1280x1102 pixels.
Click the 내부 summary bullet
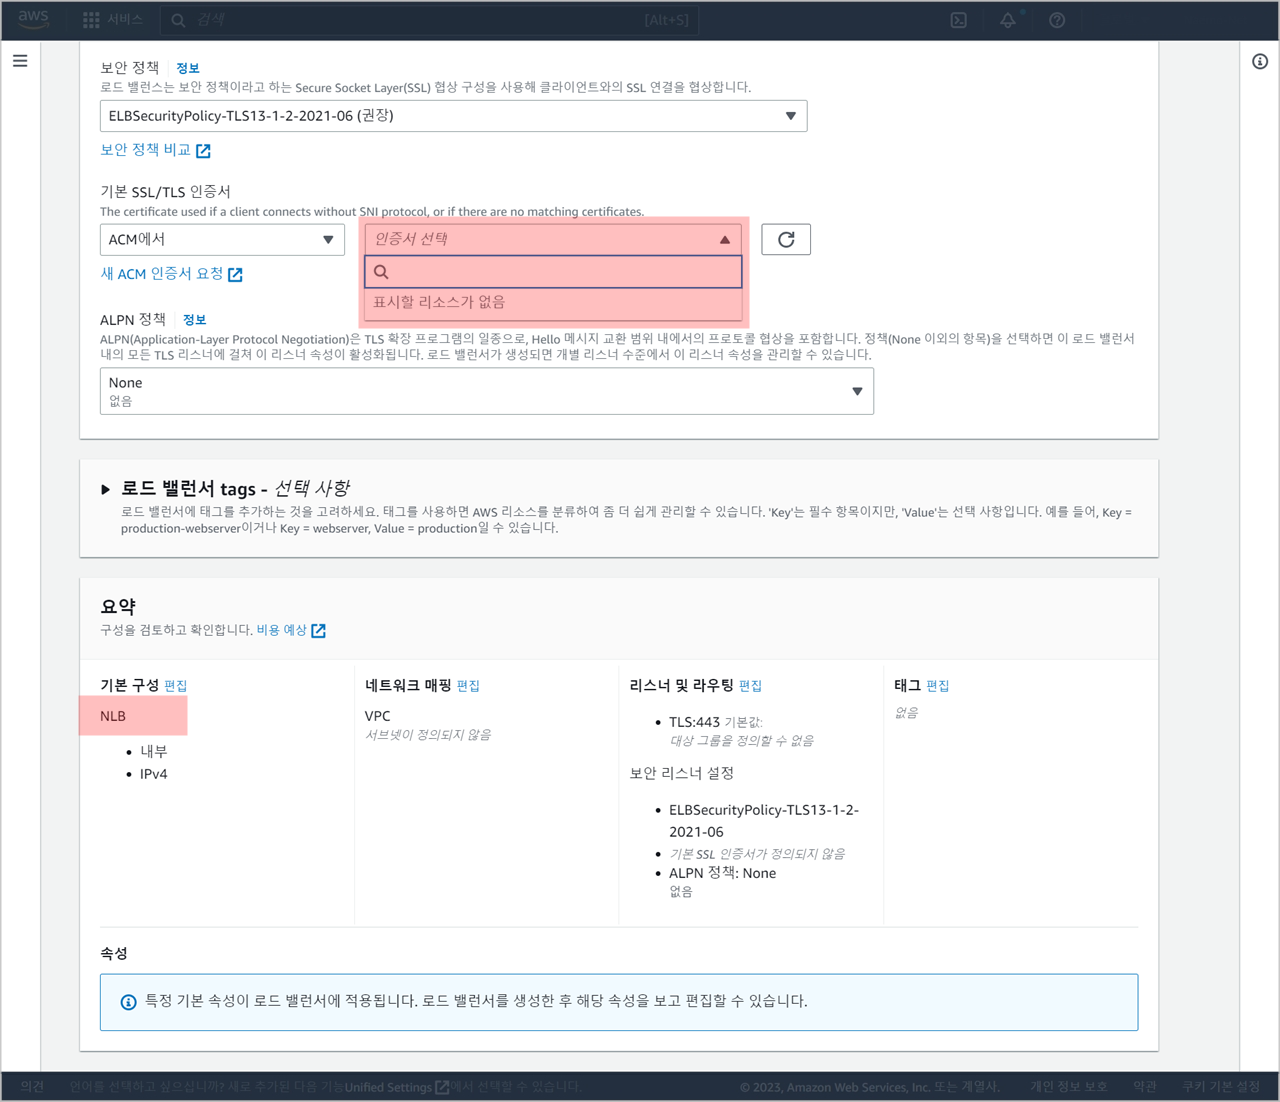[x=154, y=751]
